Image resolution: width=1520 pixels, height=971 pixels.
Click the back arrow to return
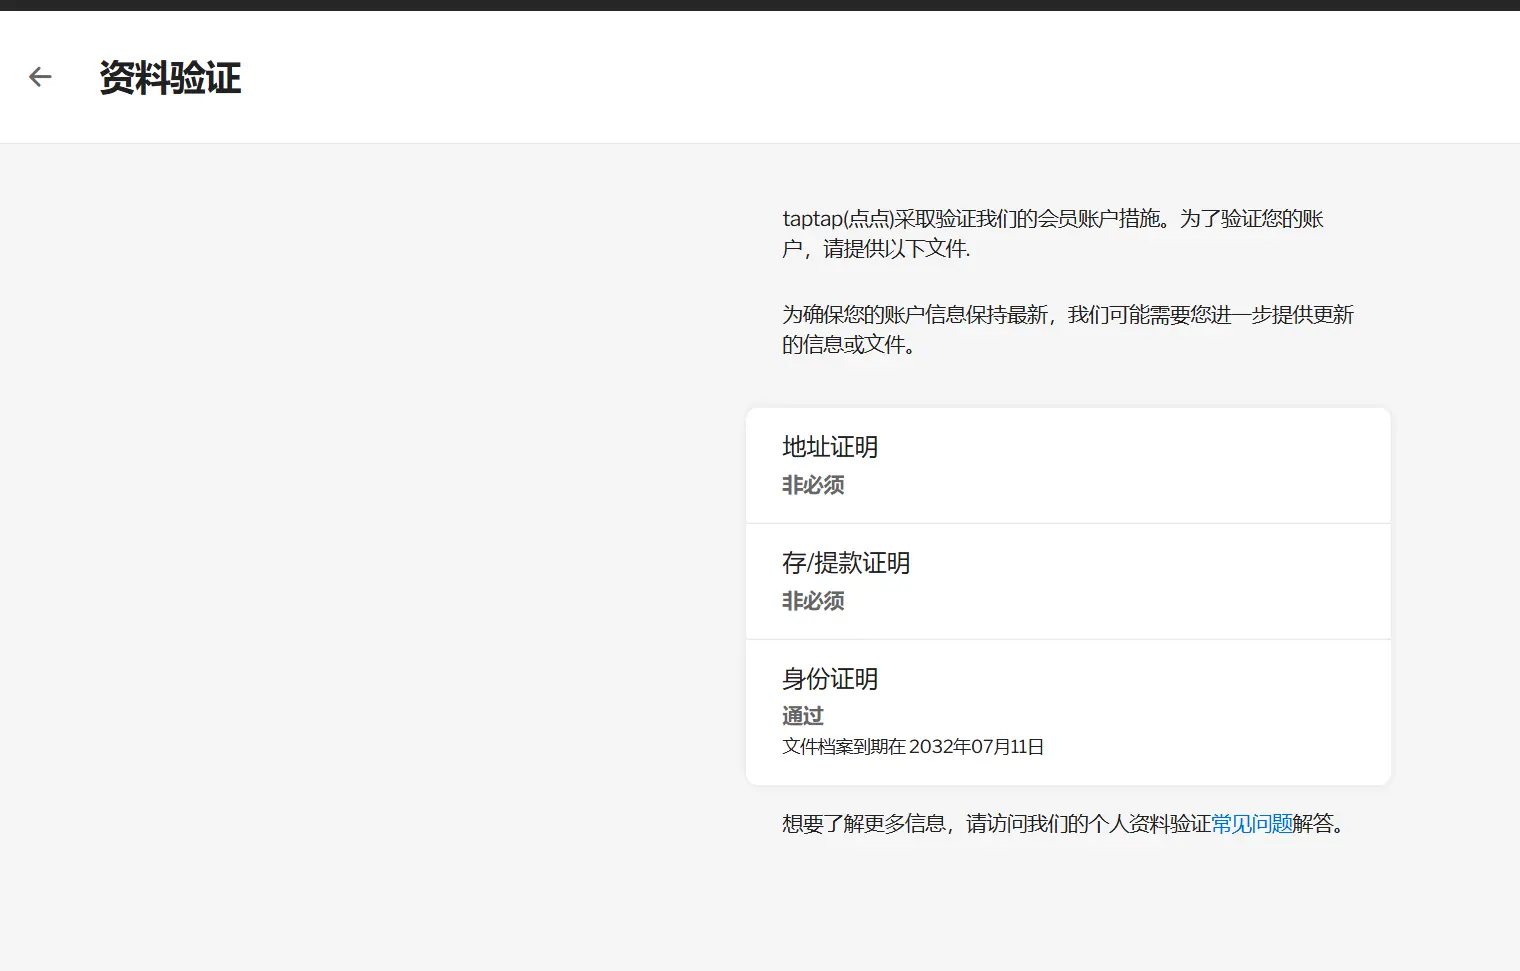pyautogui.click(x=40, y=77)
